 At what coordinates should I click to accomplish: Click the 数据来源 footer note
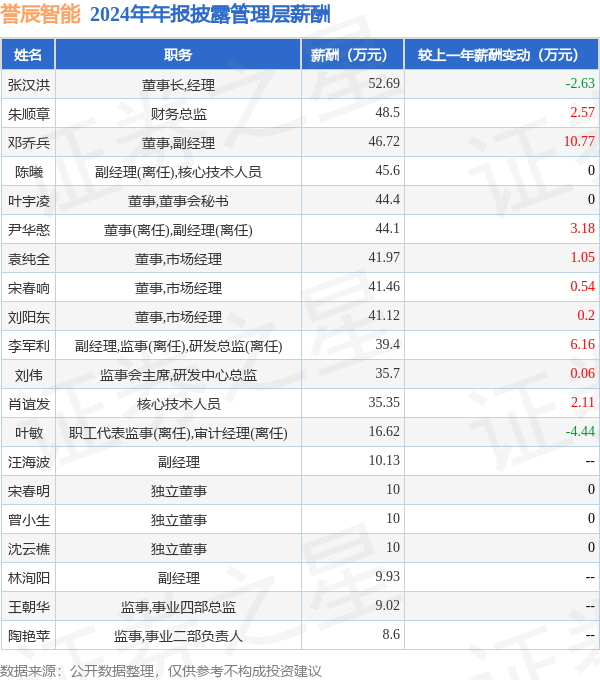point(161,671)
